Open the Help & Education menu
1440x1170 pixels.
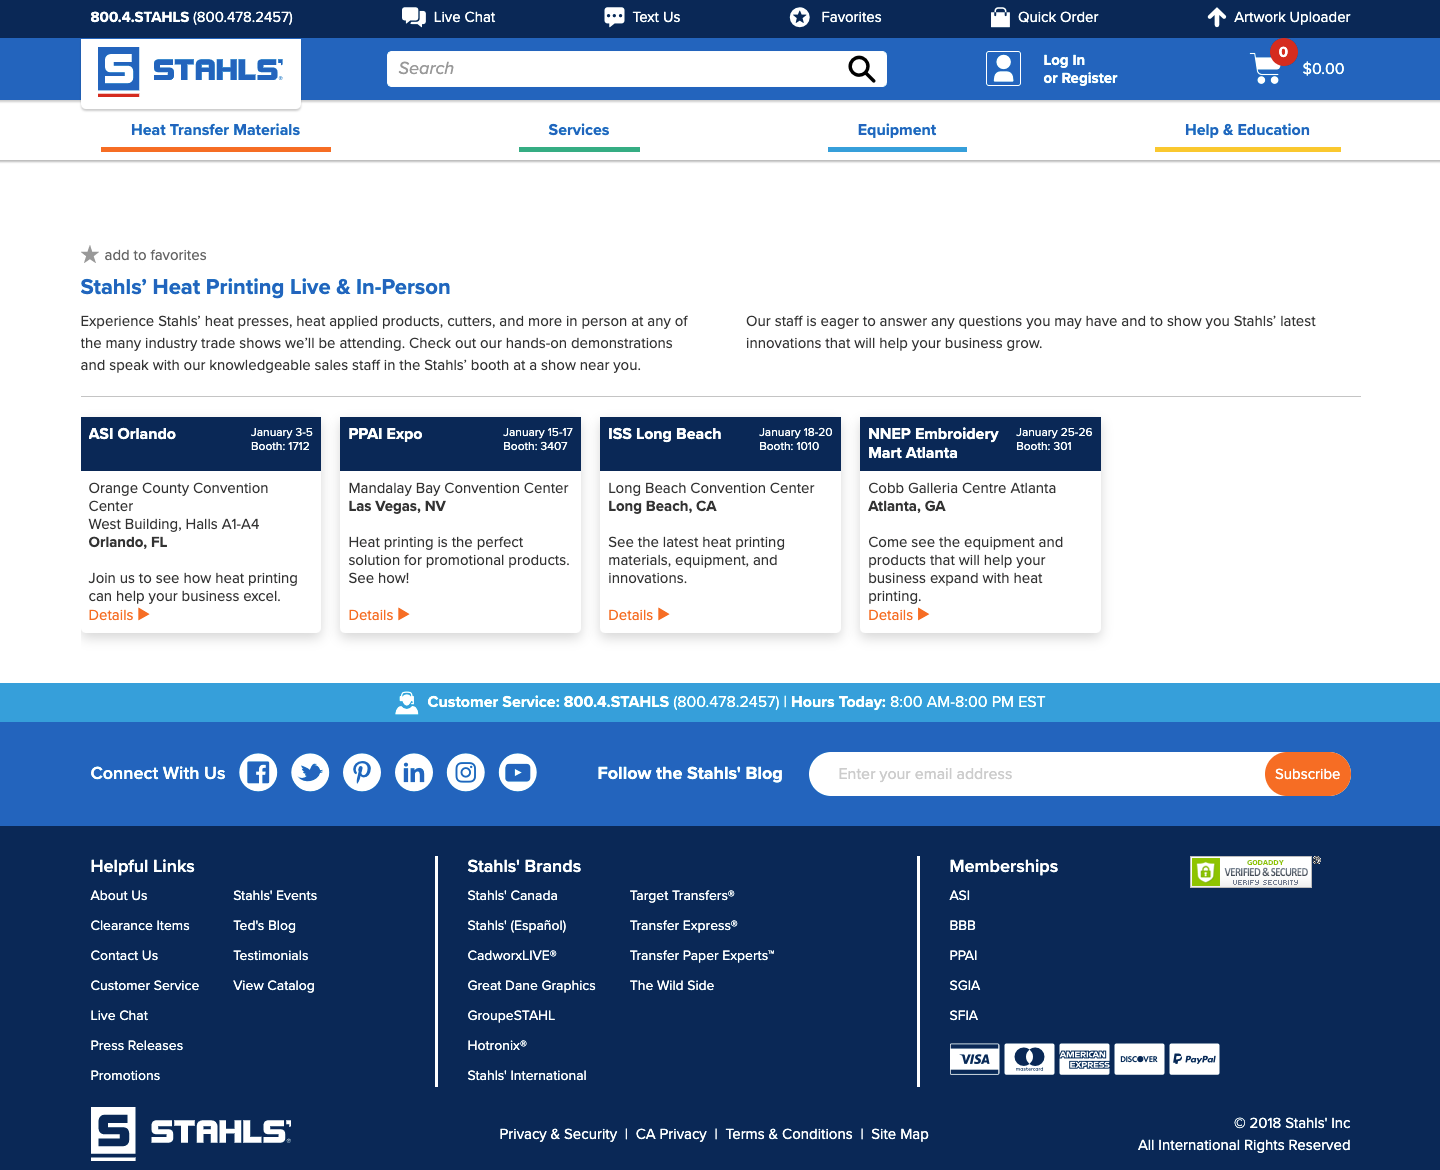(1247, 130)
